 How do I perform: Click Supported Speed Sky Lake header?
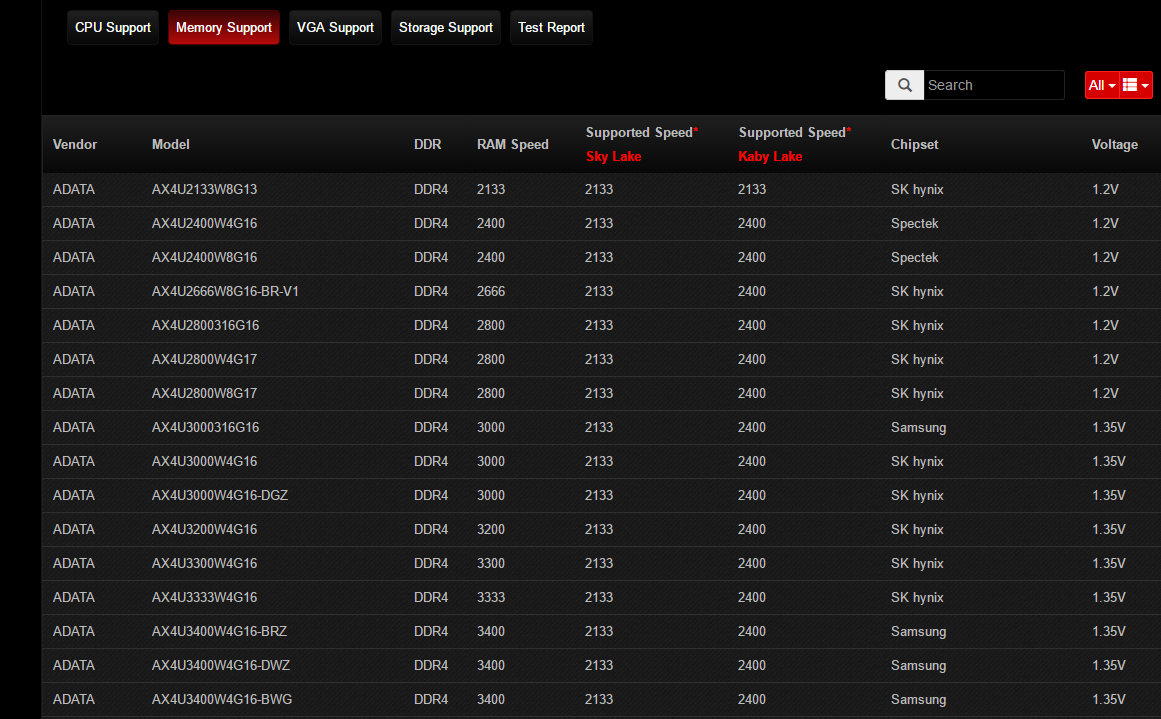641,144
